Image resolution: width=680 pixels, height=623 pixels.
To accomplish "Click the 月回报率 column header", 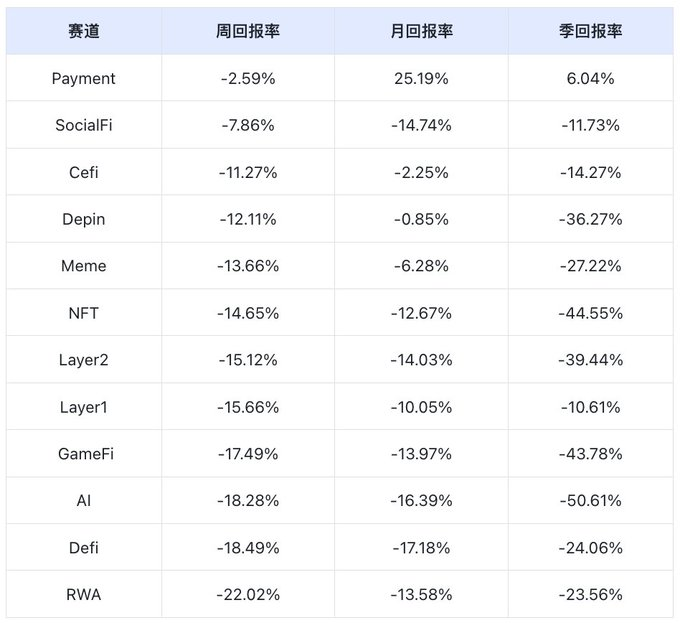I will [x=422, y=31].
